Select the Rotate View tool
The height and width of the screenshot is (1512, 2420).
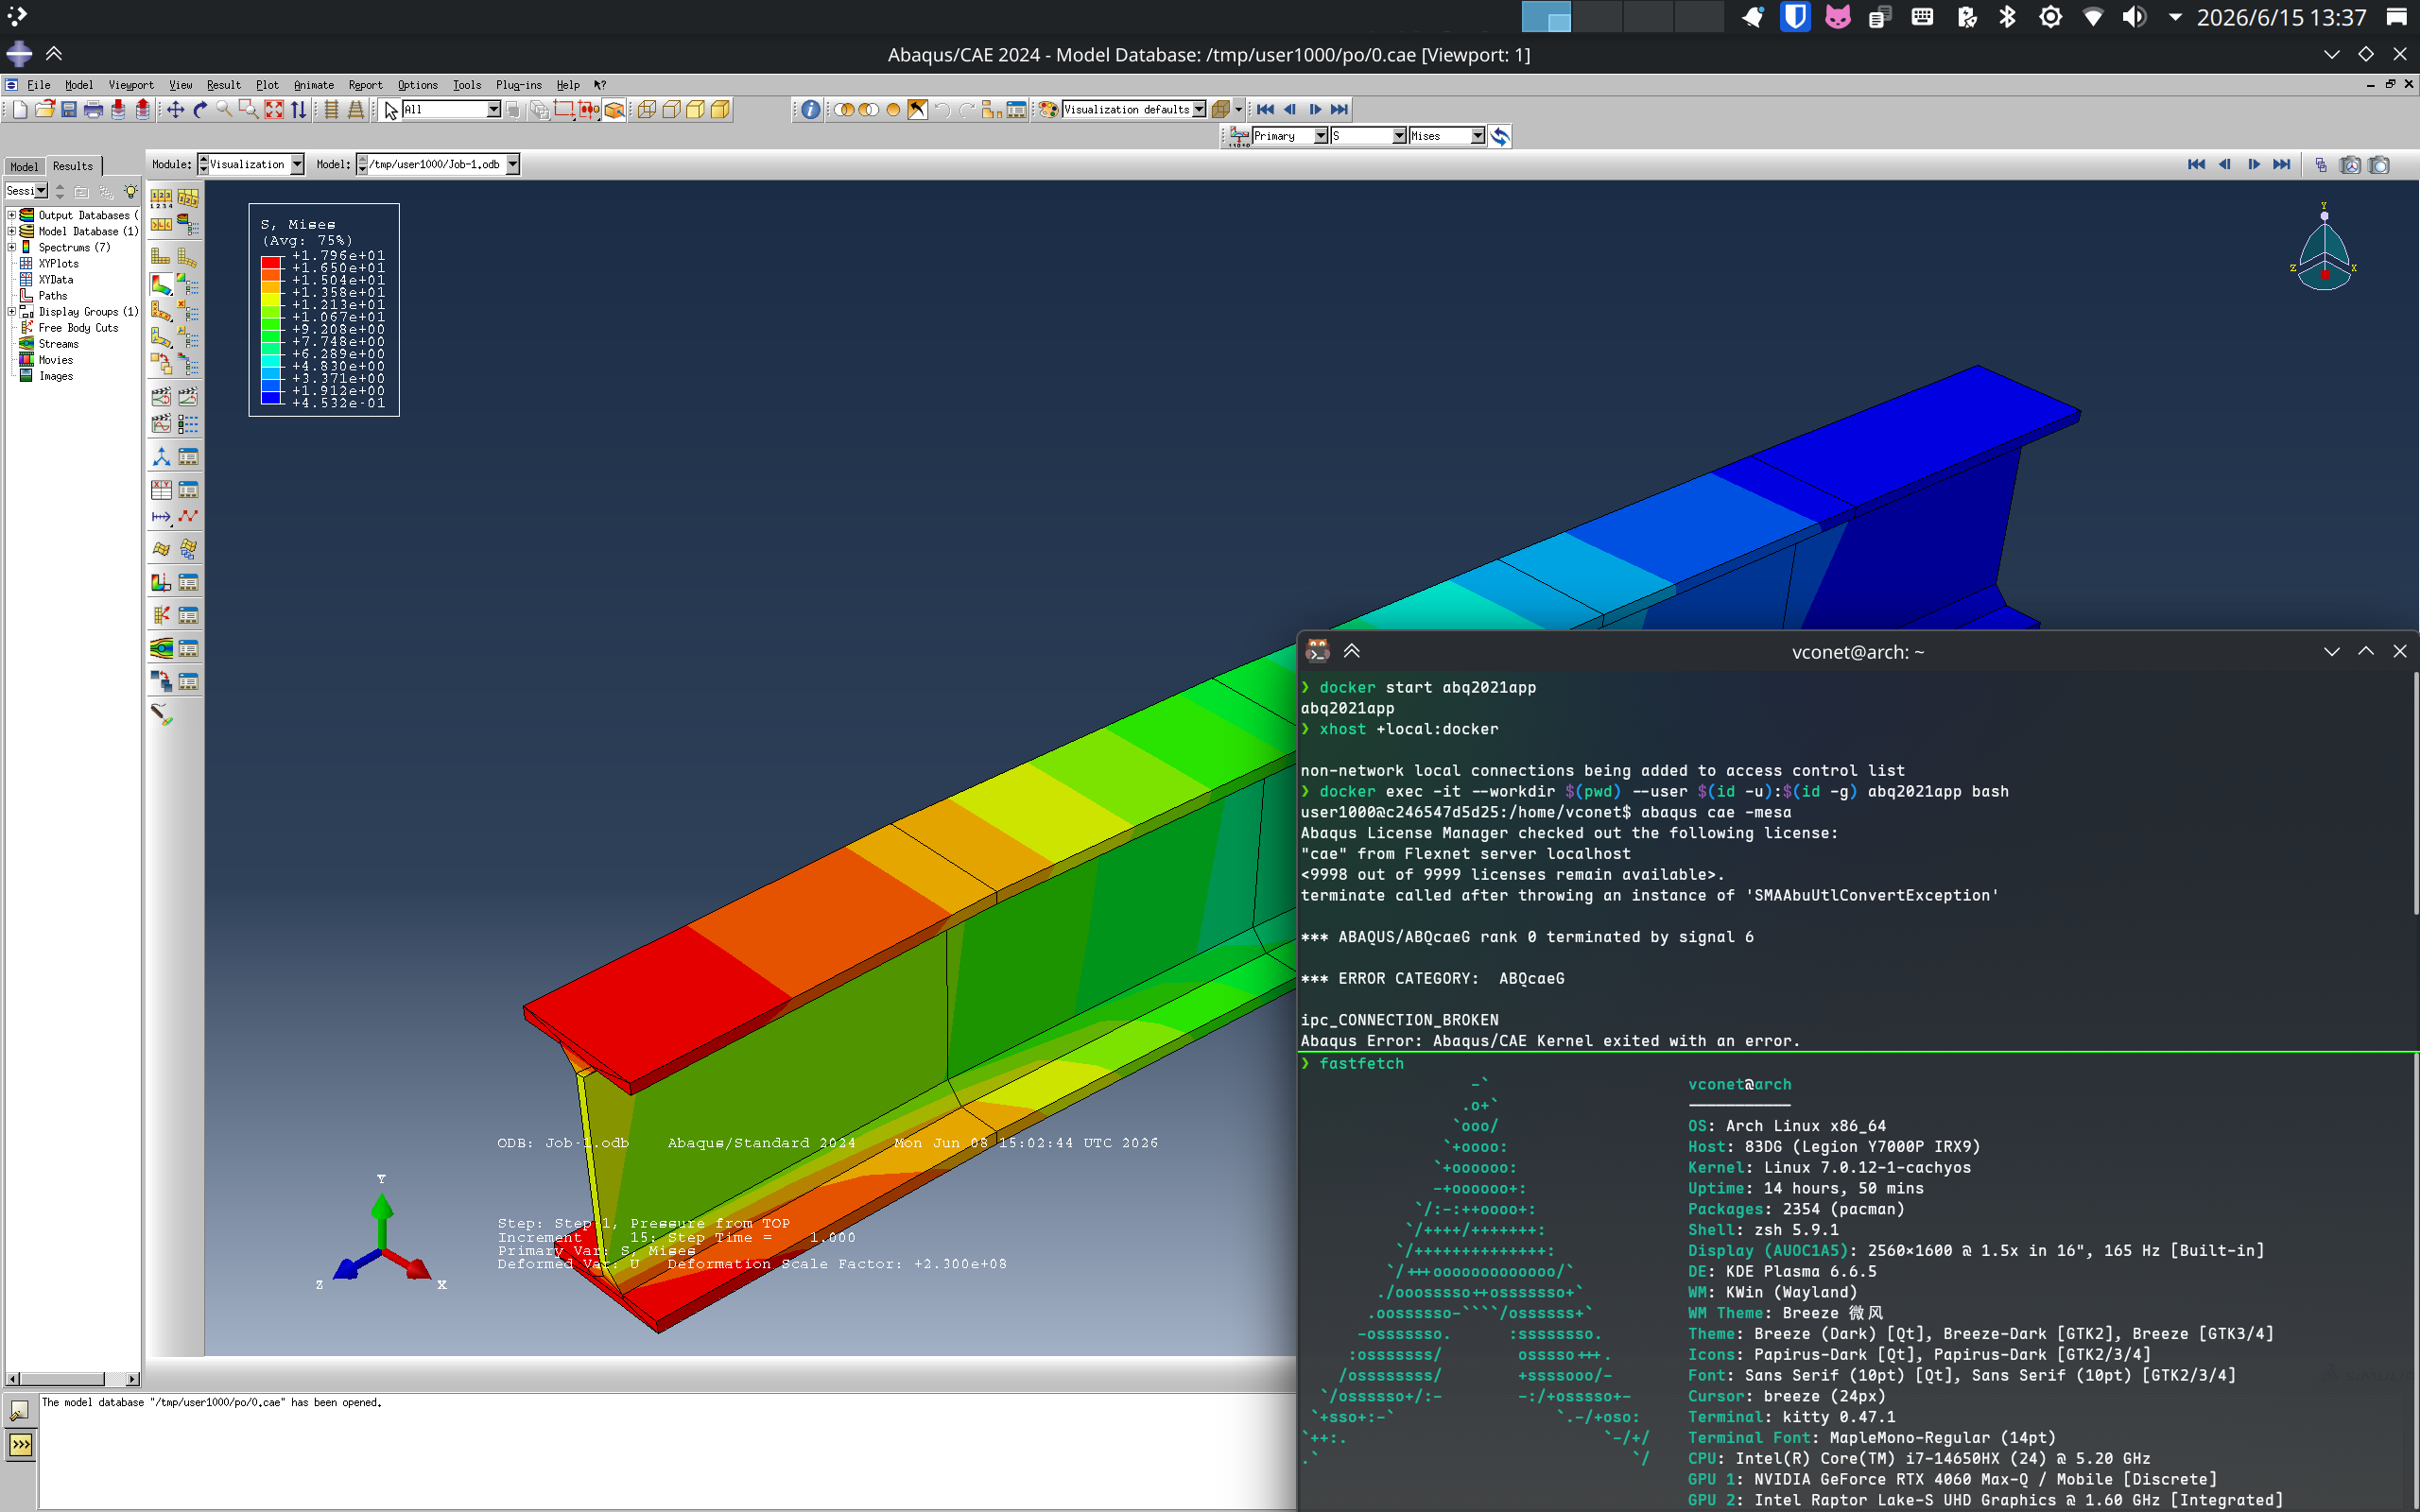(x=200, y=109)
